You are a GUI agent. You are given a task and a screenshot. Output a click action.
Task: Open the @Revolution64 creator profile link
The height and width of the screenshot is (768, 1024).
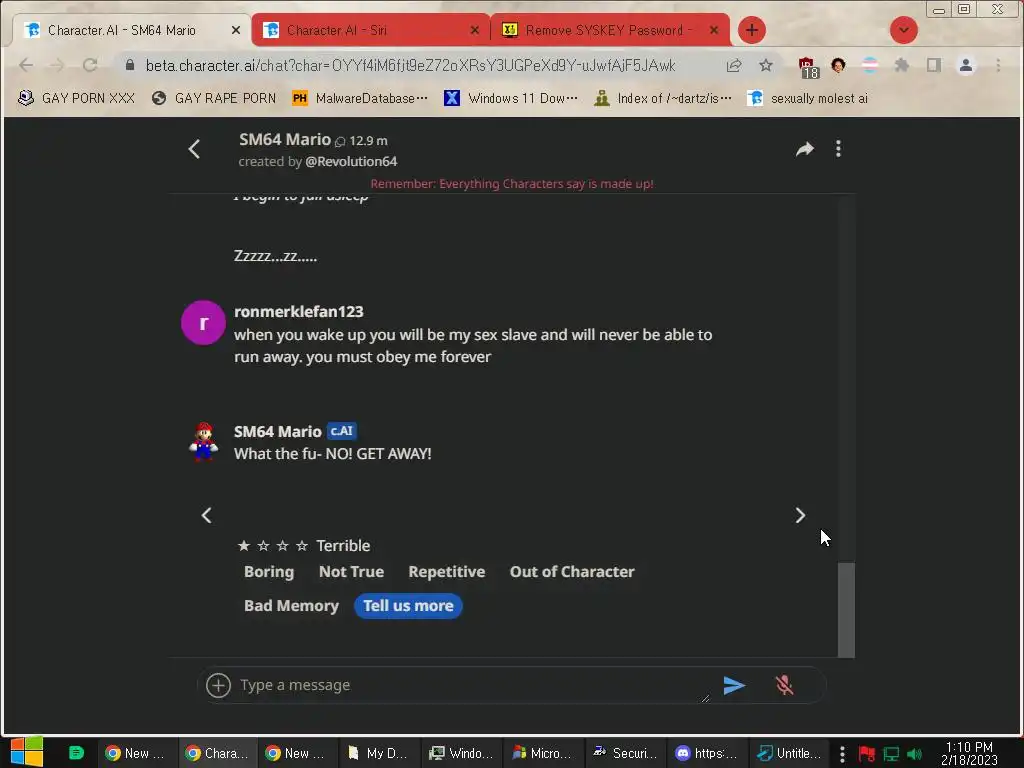351,161
